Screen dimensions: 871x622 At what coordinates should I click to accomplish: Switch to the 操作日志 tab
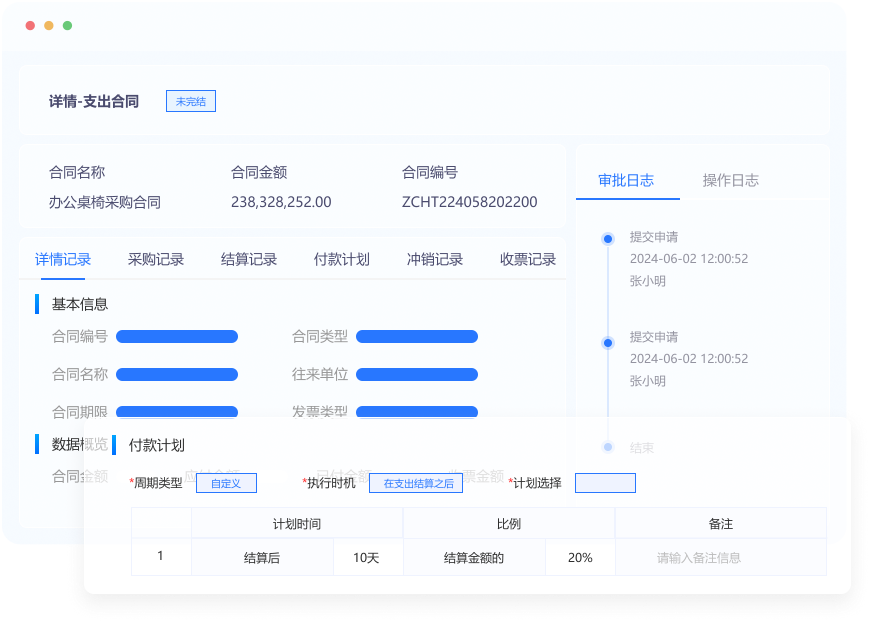(730, 180)
